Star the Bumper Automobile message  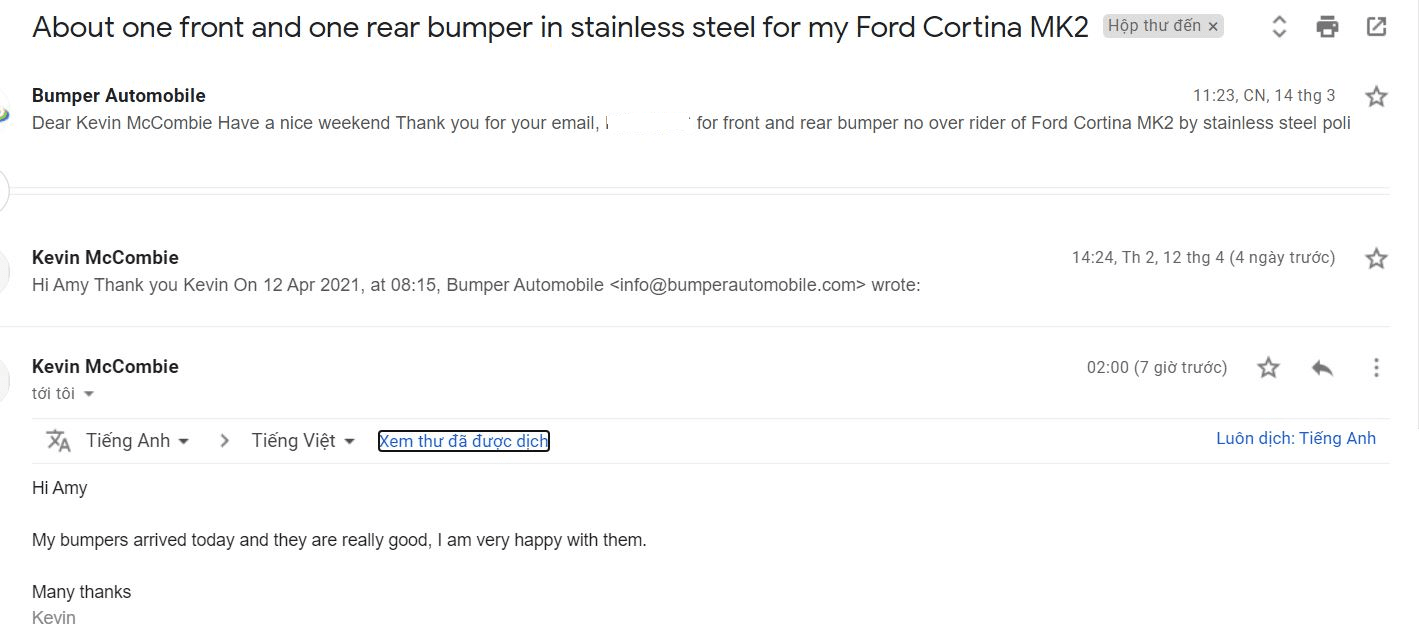1376,96
